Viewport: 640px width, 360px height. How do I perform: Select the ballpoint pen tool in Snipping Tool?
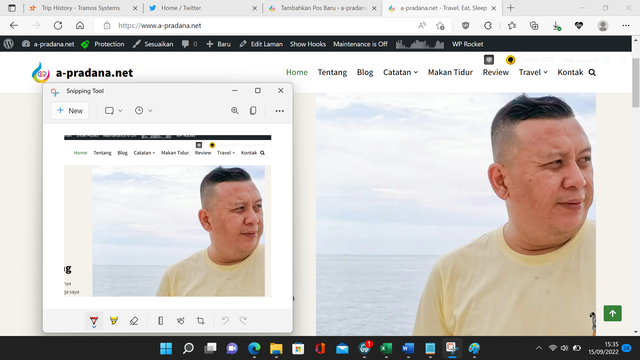point(94,321)
